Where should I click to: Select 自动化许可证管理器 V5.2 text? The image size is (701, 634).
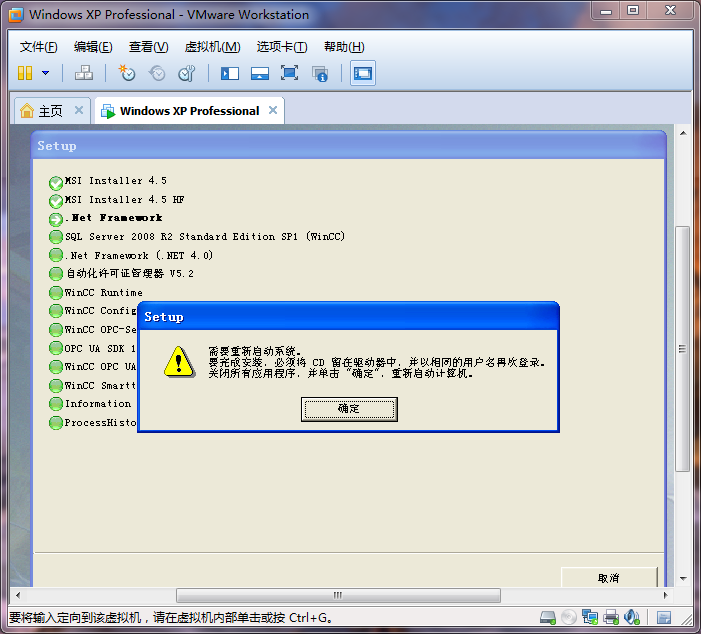pos(130,273)
